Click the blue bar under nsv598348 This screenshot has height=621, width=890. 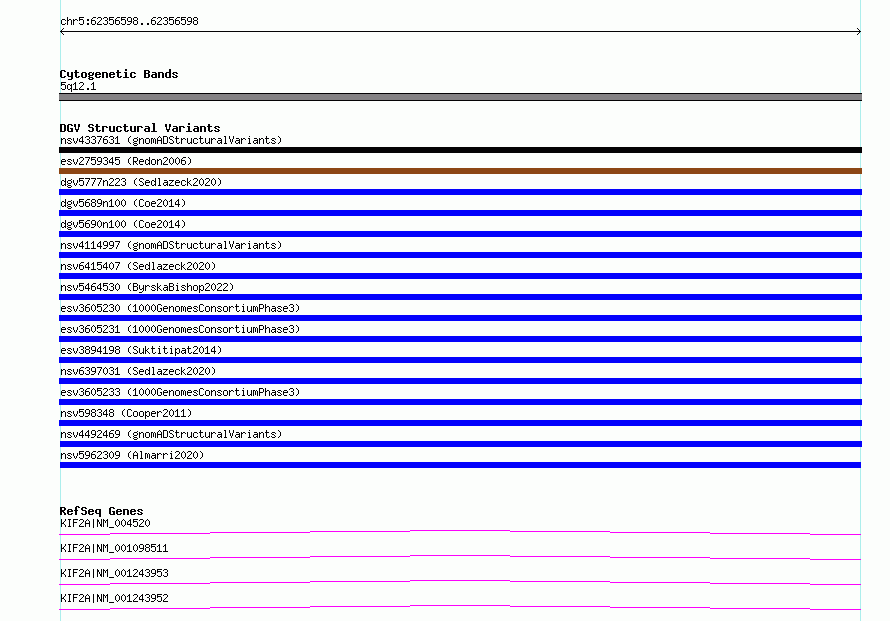click(x=460, y=423)
